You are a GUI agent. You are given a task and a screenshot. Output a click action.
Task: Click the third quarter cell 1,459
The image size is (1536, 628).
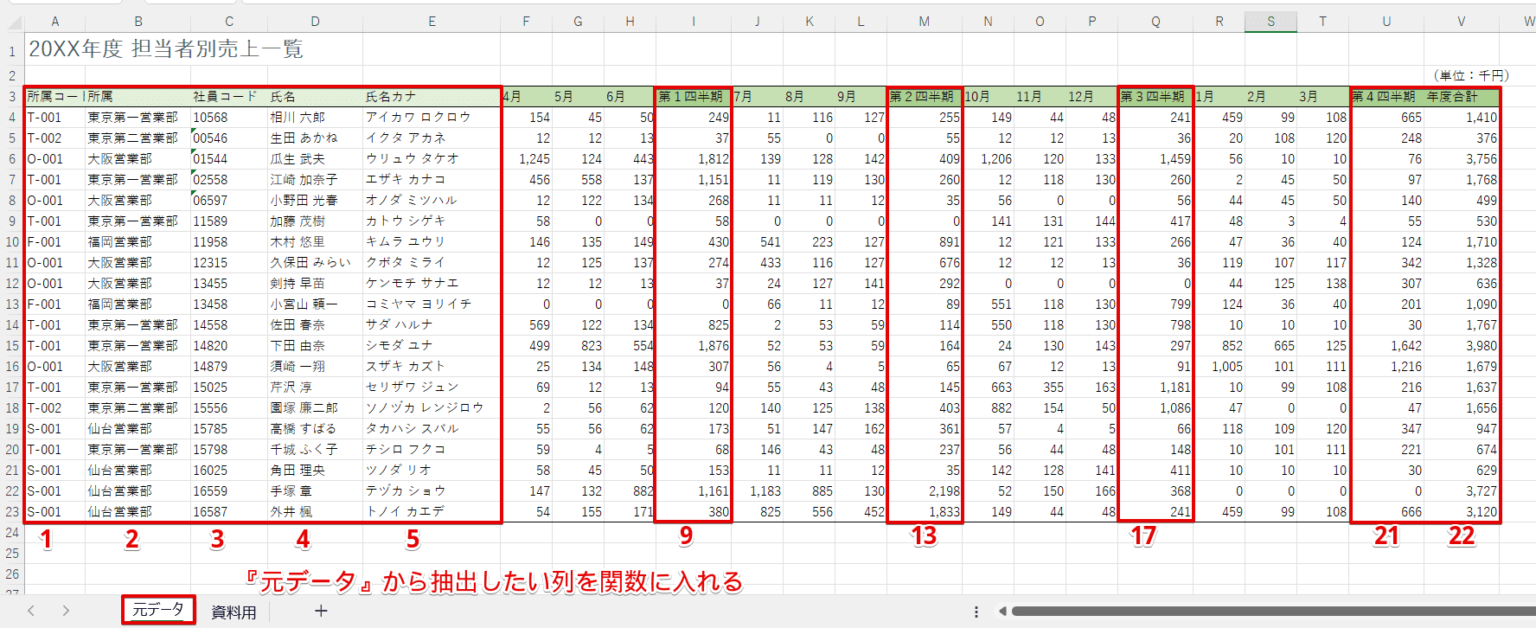click(x=1155, y=159)
